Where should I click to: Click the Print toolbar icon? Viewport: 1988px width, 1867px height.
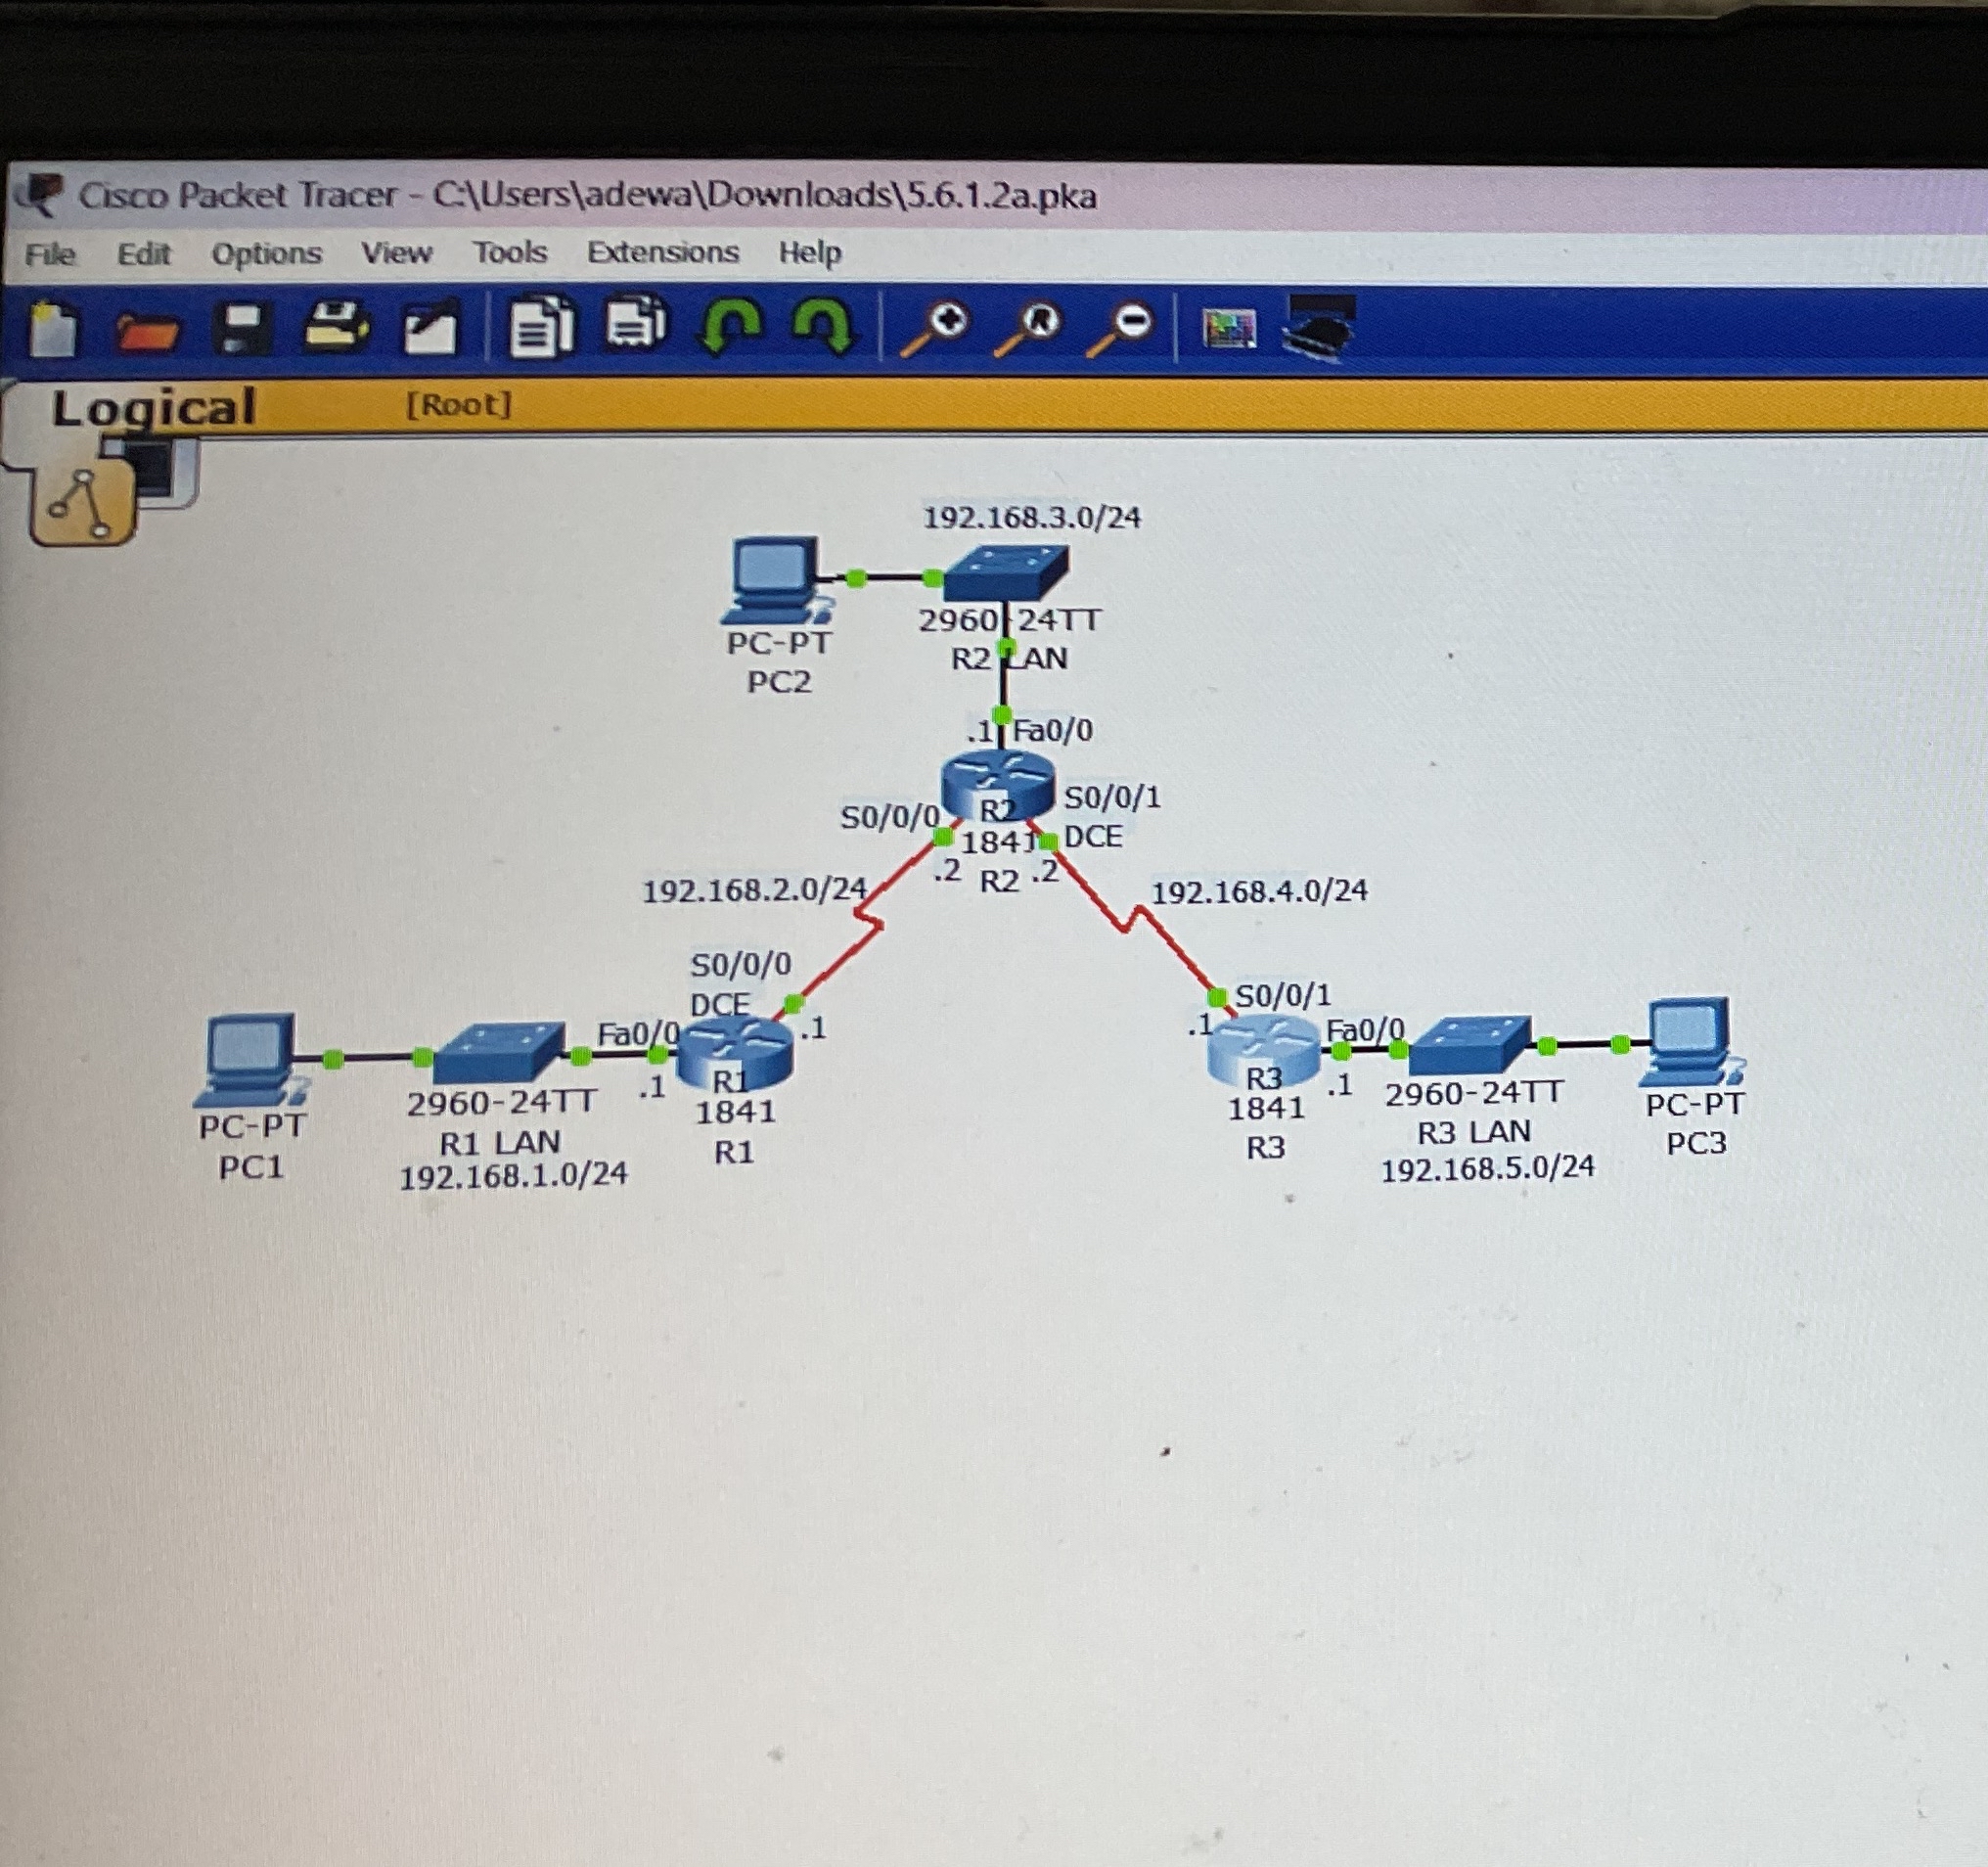coord(336,326)
